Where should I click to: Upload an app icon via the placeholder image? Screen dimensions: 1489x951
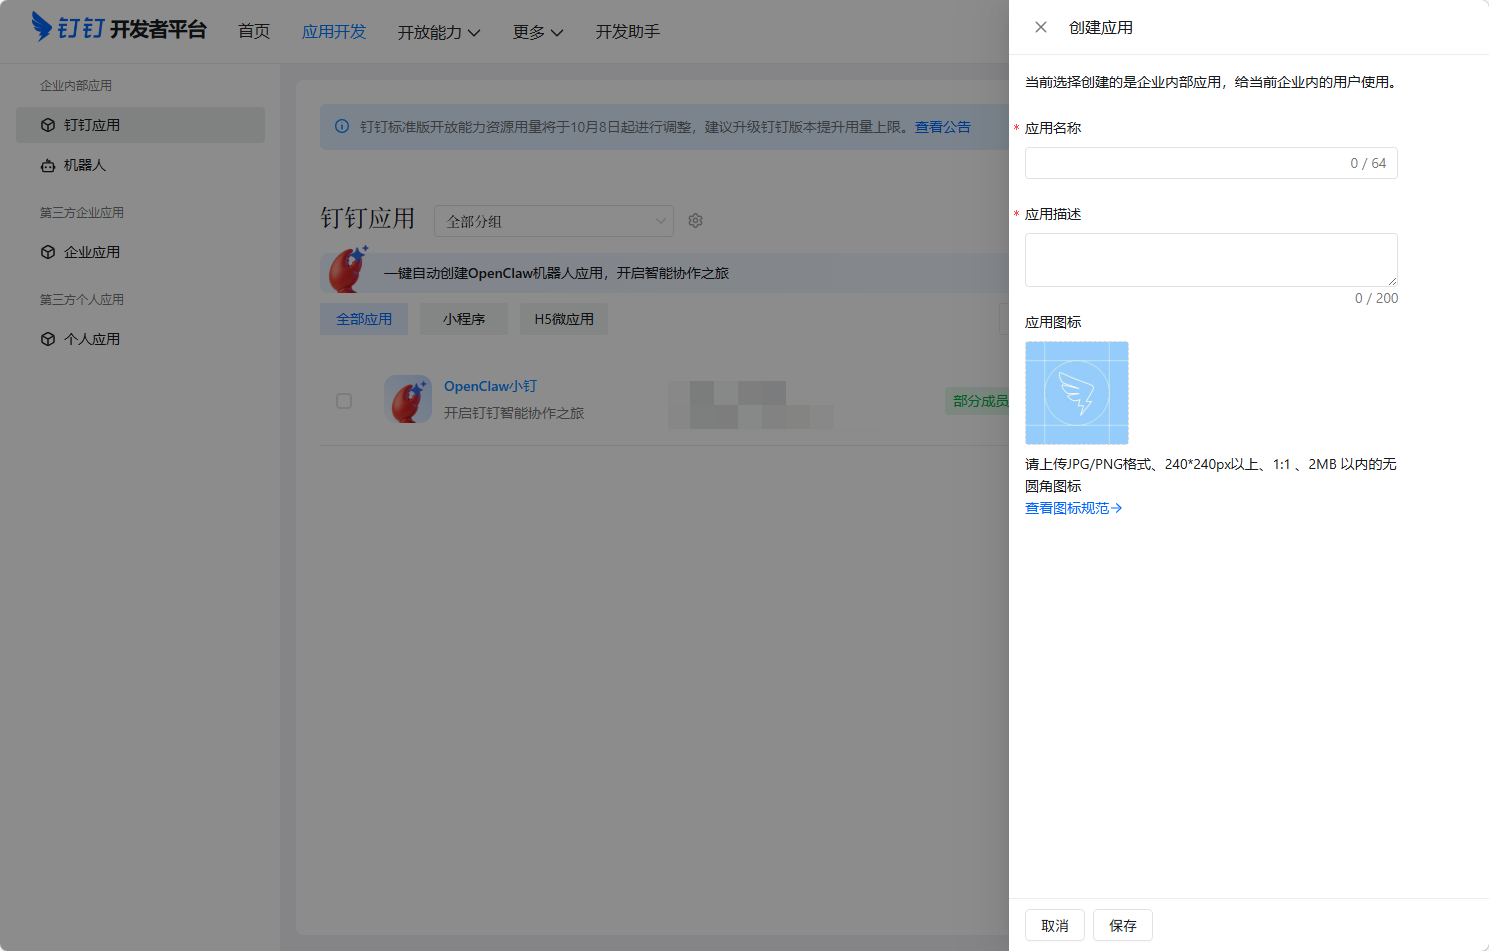(x=1077, y=393)
